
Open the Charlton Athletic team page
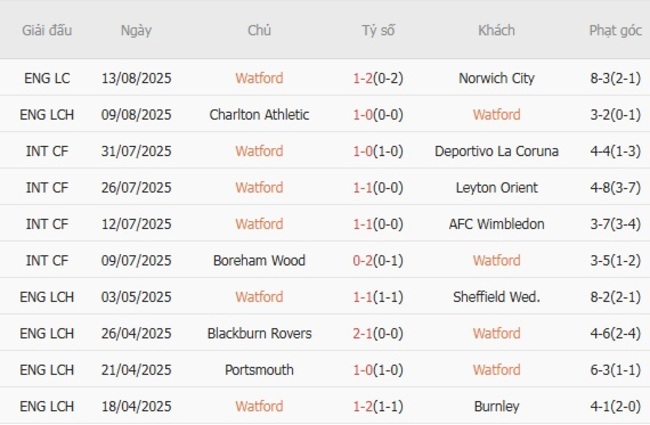click(259, 115)
